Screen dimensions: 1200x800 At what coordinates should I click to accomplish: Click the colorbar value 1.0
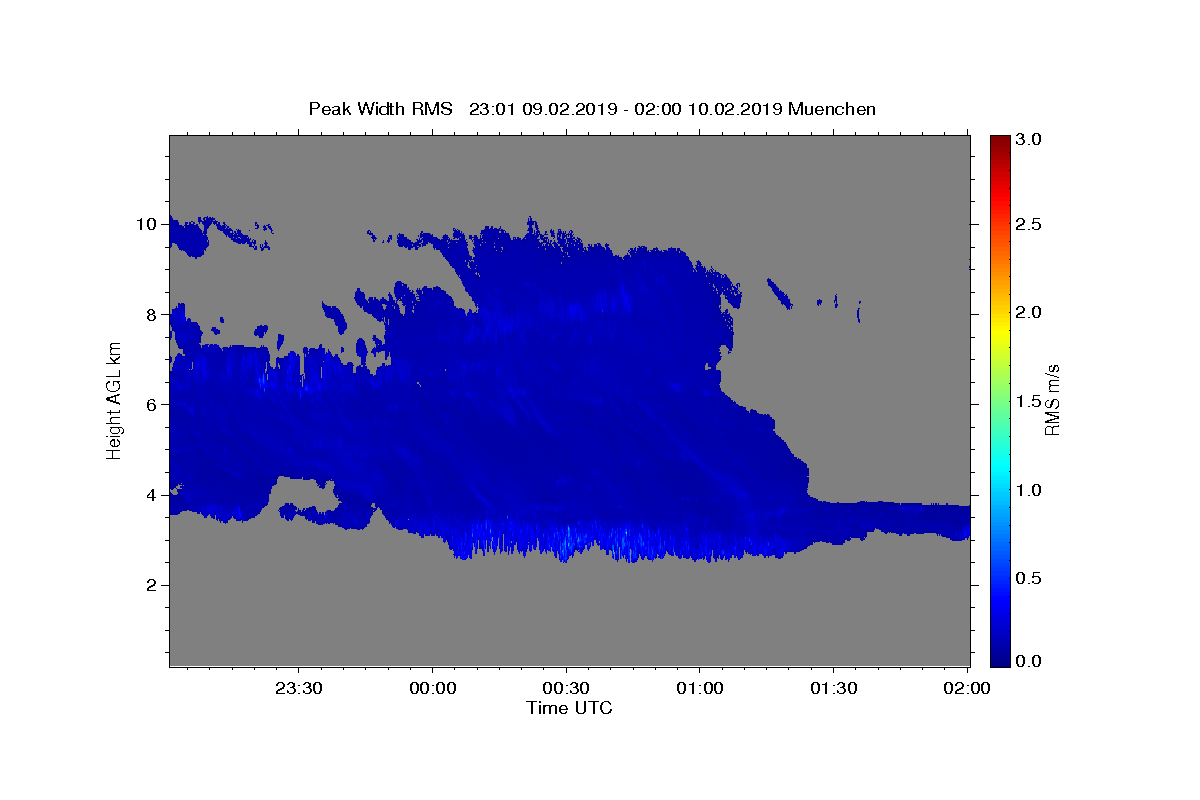[x=1030, y=490]
